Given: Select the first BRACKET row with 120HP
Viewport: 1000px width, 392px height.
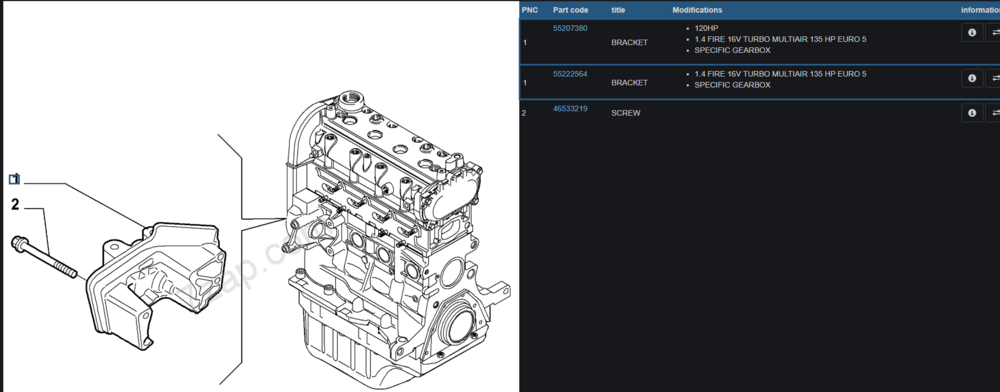Looking at the screenshot, I should 760,42.
